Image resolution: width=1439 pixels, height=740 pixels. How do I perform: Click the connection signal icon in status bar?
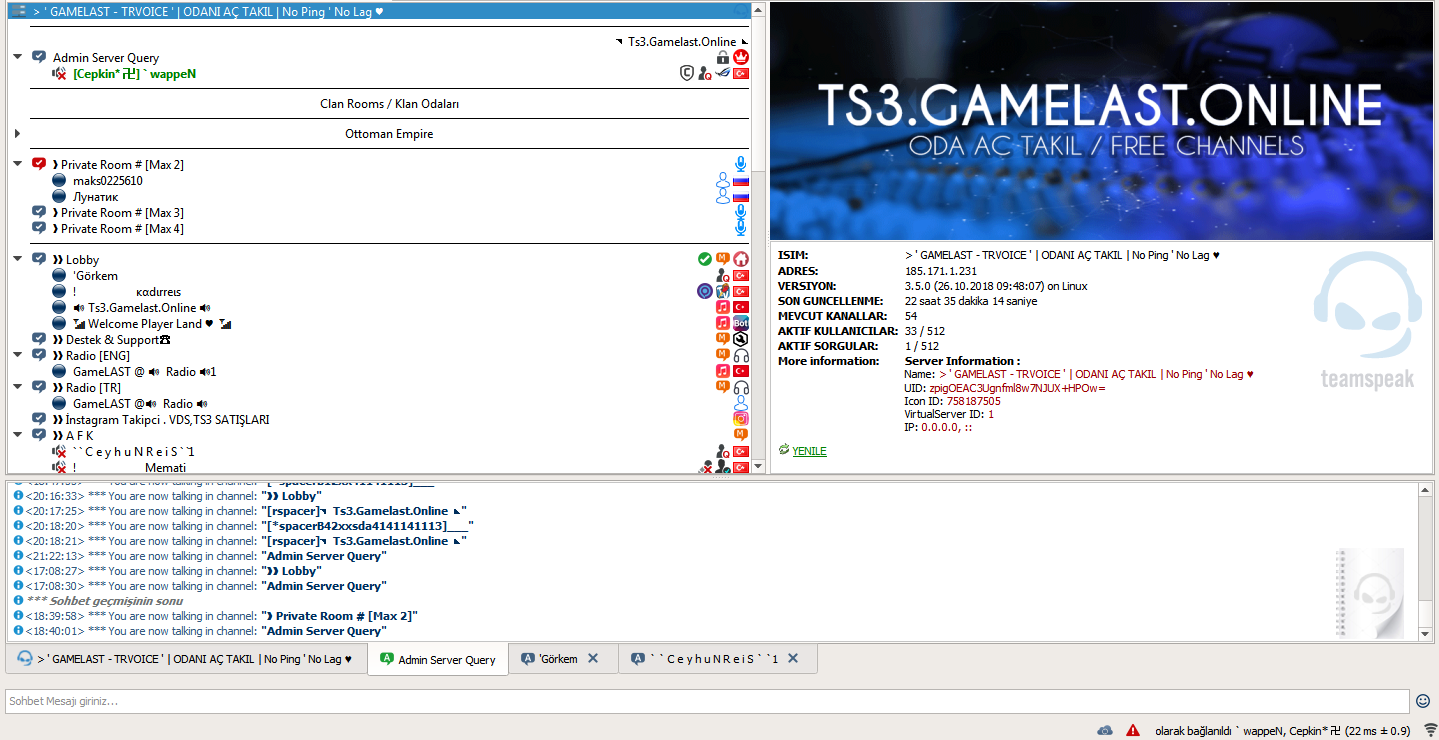(x=1430, y=730)
